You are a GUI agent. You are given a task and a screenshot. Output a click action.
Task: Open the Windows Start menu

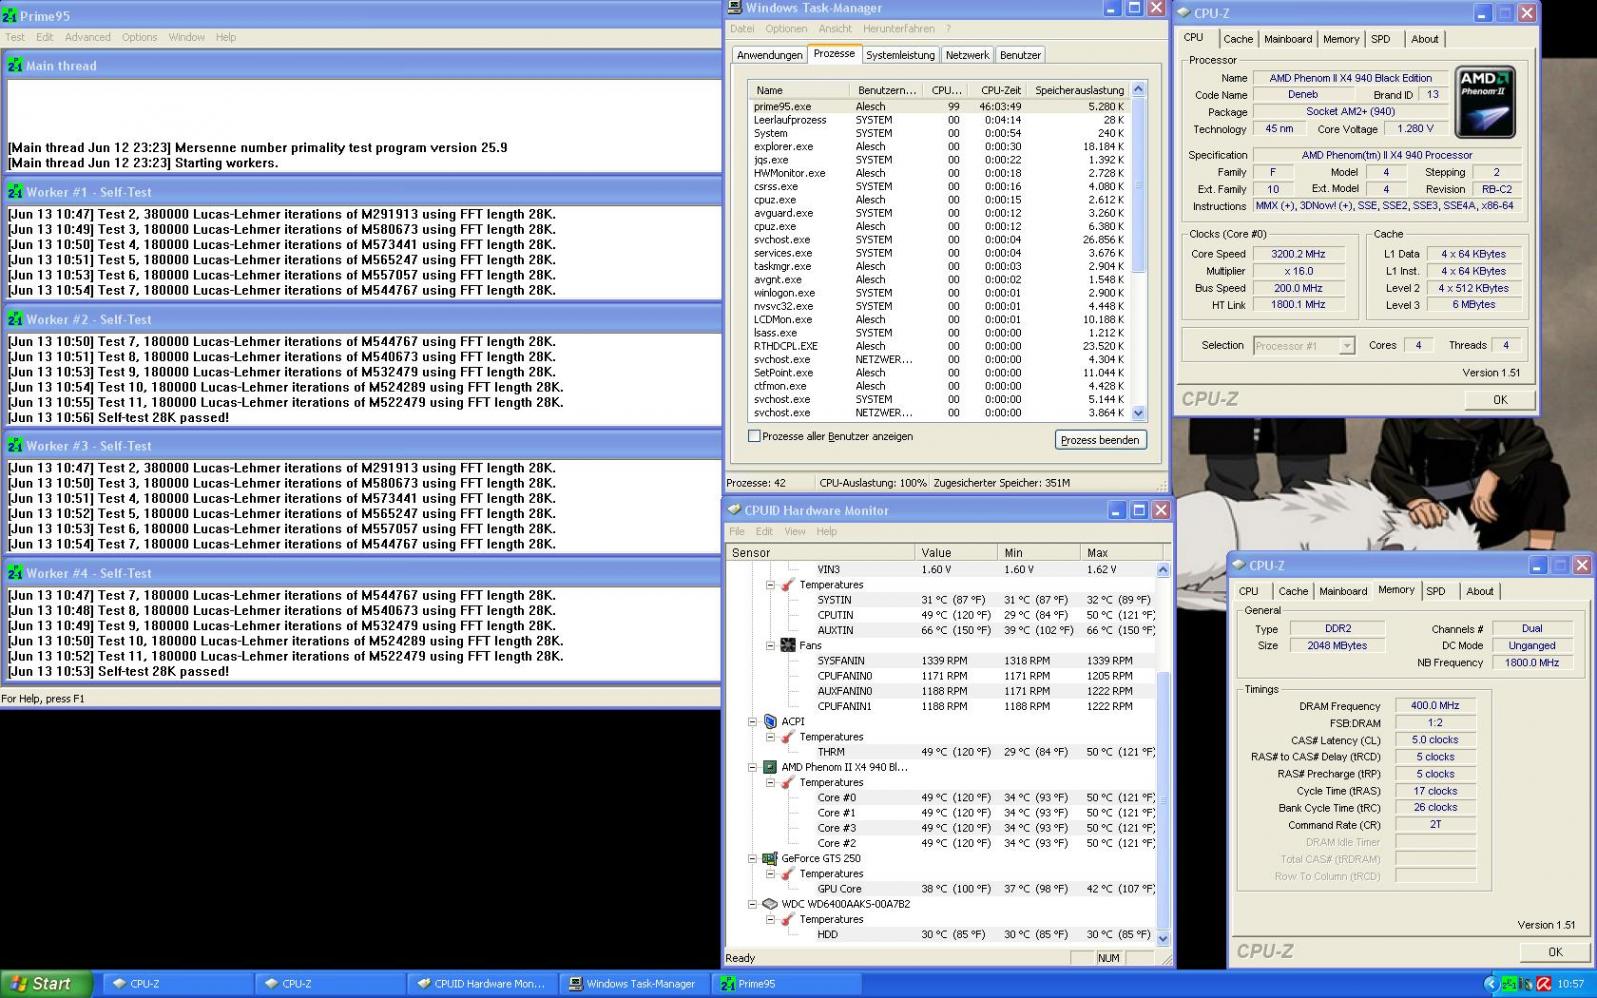[x=46, y=984]
